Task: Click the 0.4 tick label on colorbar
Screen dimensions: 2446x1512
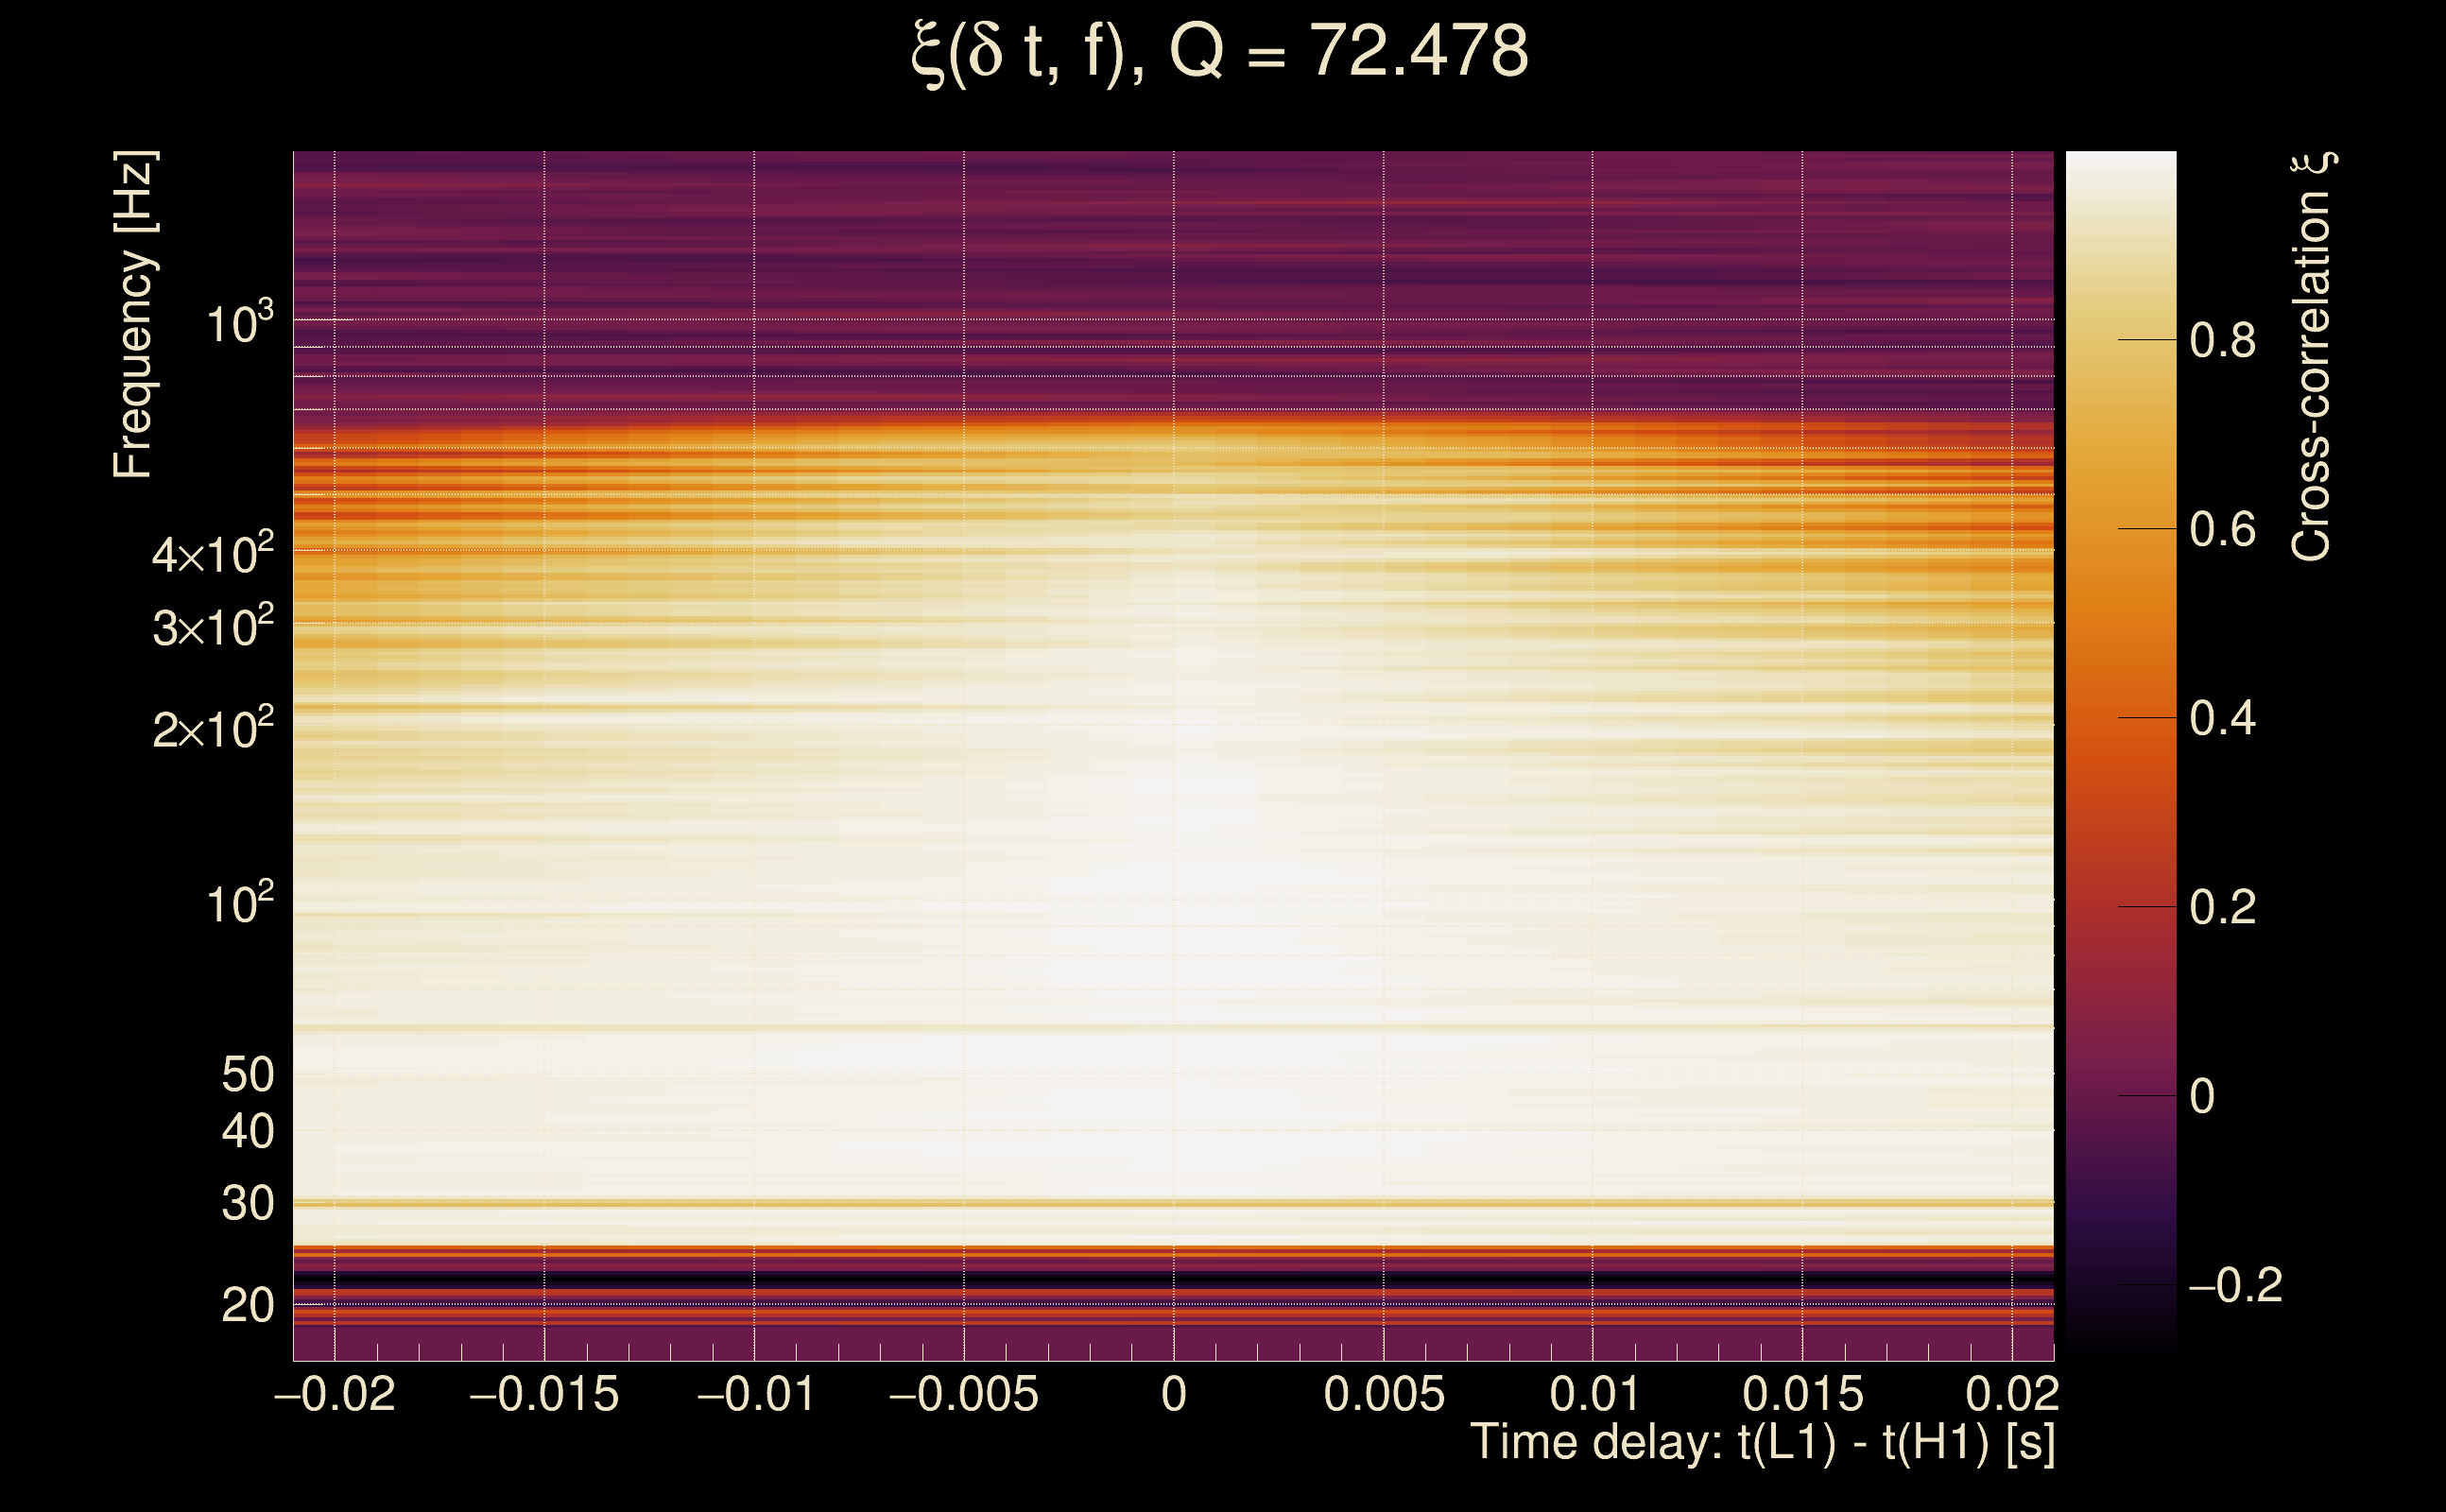Action: point(2222,718)
